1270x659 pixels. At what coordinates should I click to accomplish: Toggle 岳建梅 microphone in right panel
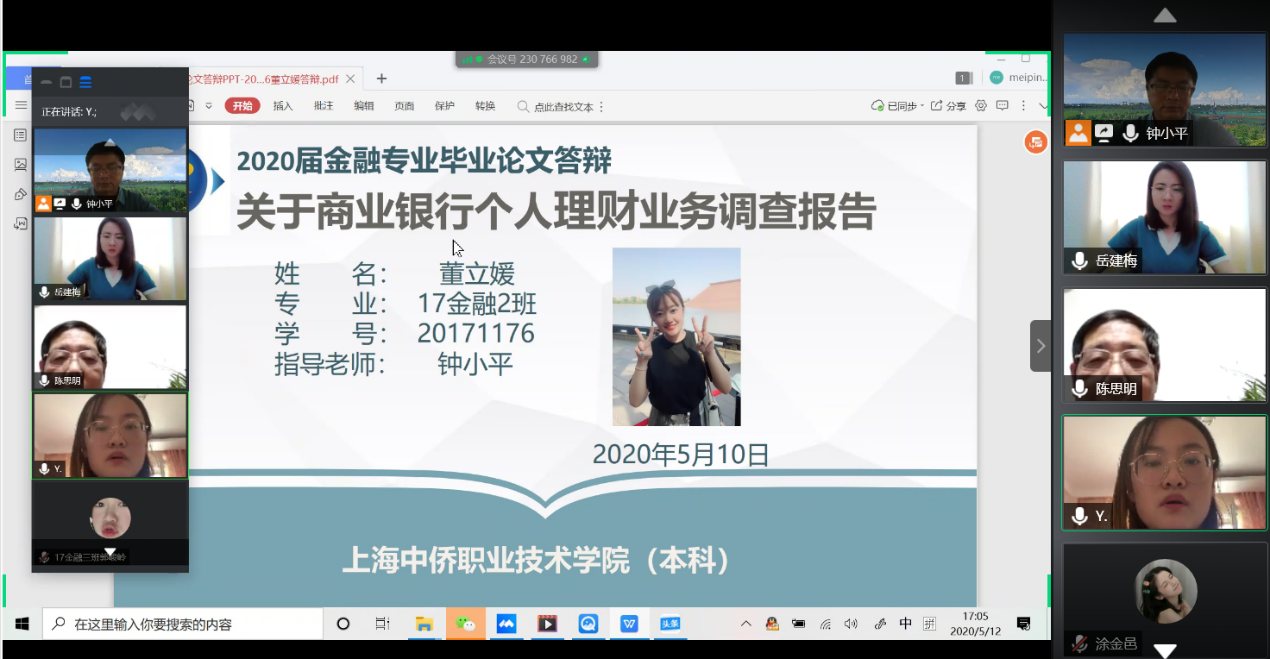click(1079, 261)
